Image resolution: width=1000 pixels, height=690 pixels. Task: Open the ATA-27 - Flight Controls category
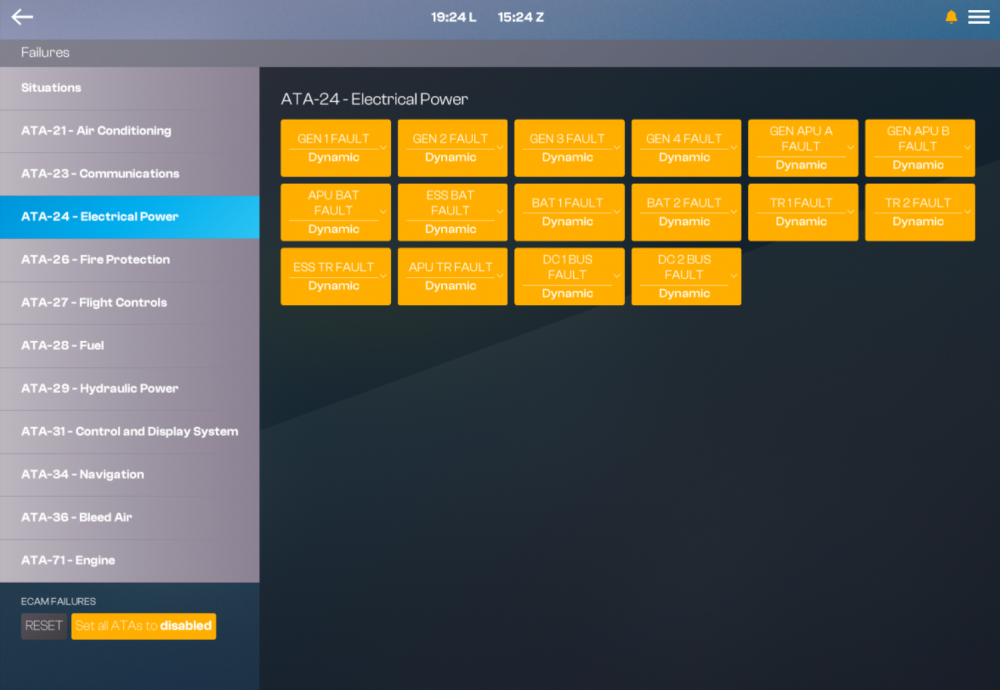(x=129, y=303)
